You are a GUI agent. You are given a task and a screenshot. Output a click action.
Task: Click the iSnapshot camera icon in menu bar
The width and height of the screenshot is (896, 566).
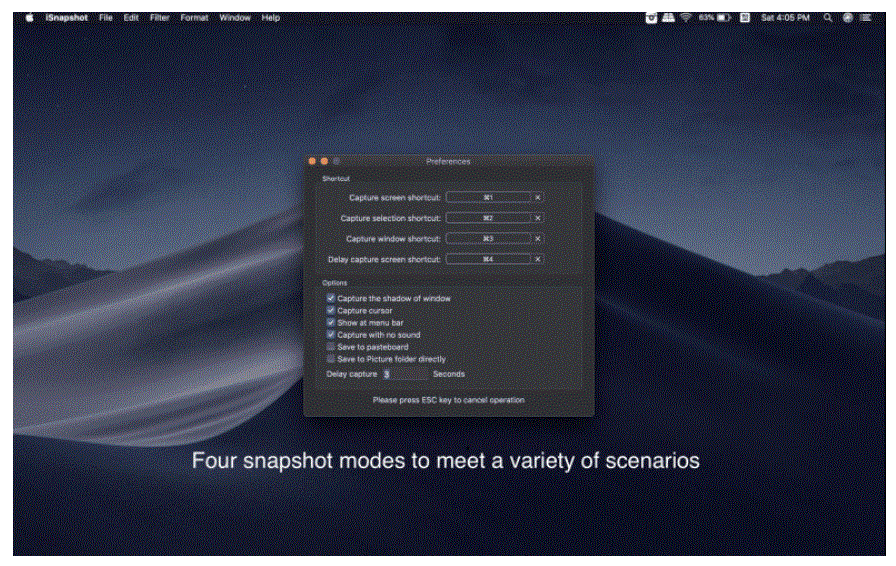(651, 18)
